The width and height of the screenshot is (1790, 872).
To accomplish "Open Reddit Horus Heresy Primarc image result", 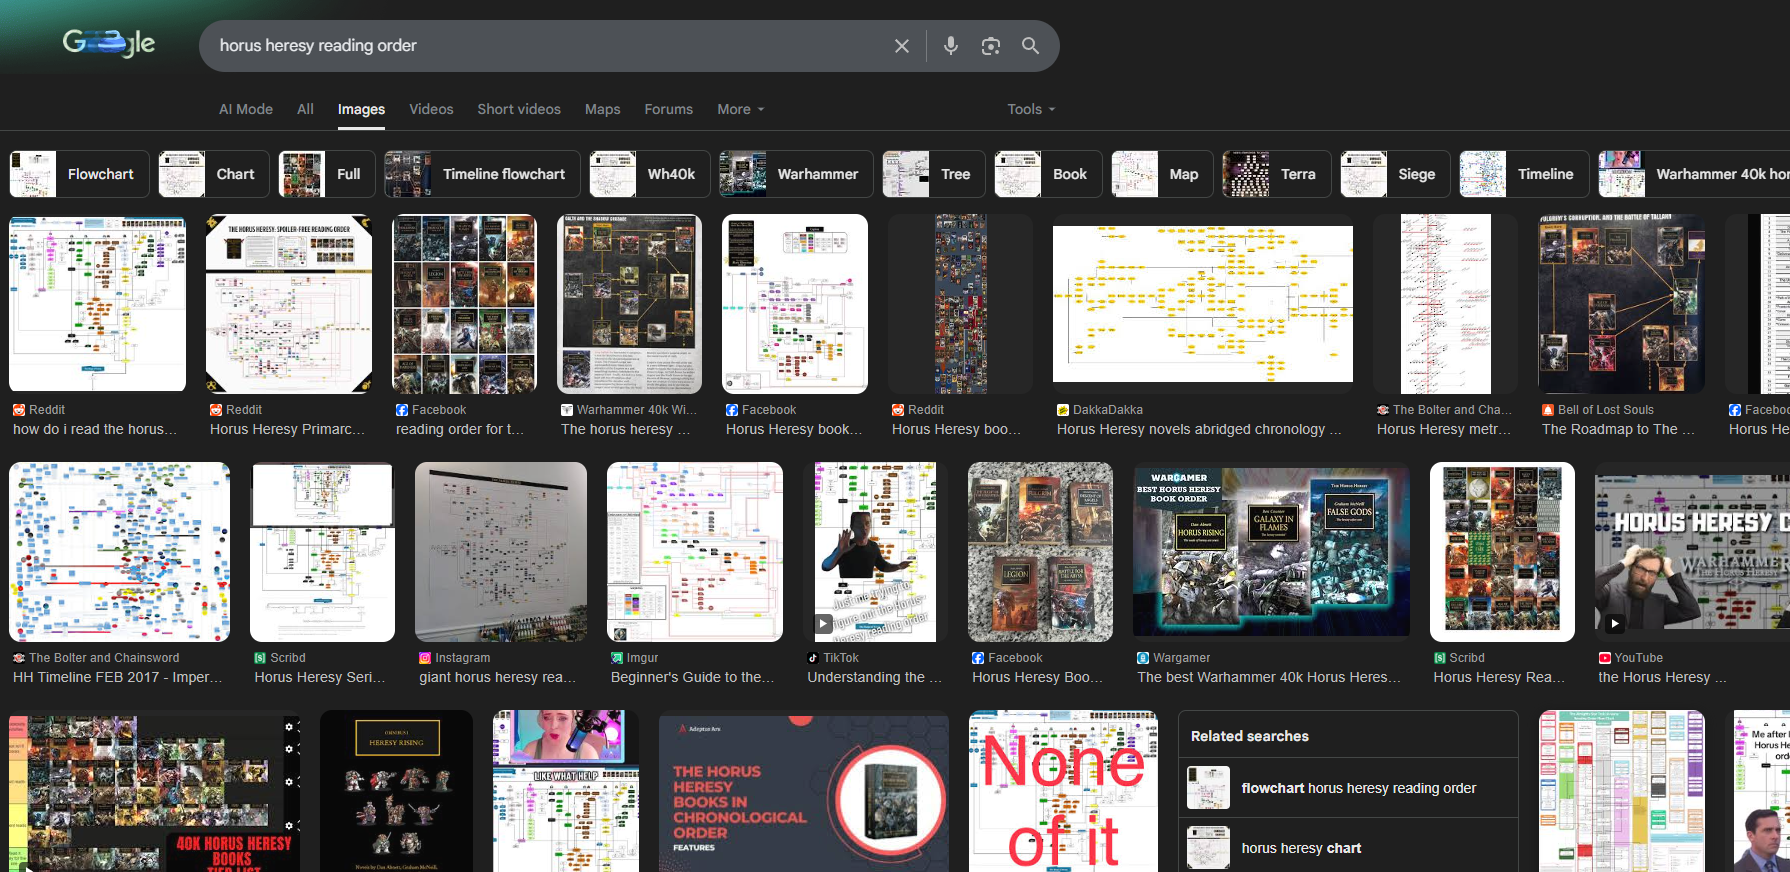I will 289,303.
